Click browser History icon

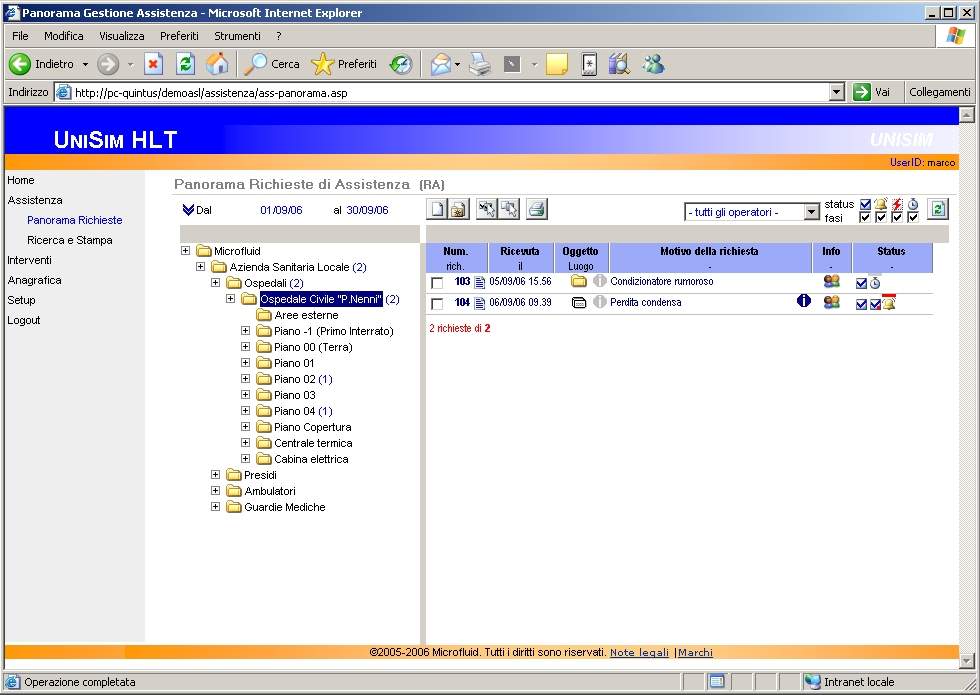click(x=401, y=64)
